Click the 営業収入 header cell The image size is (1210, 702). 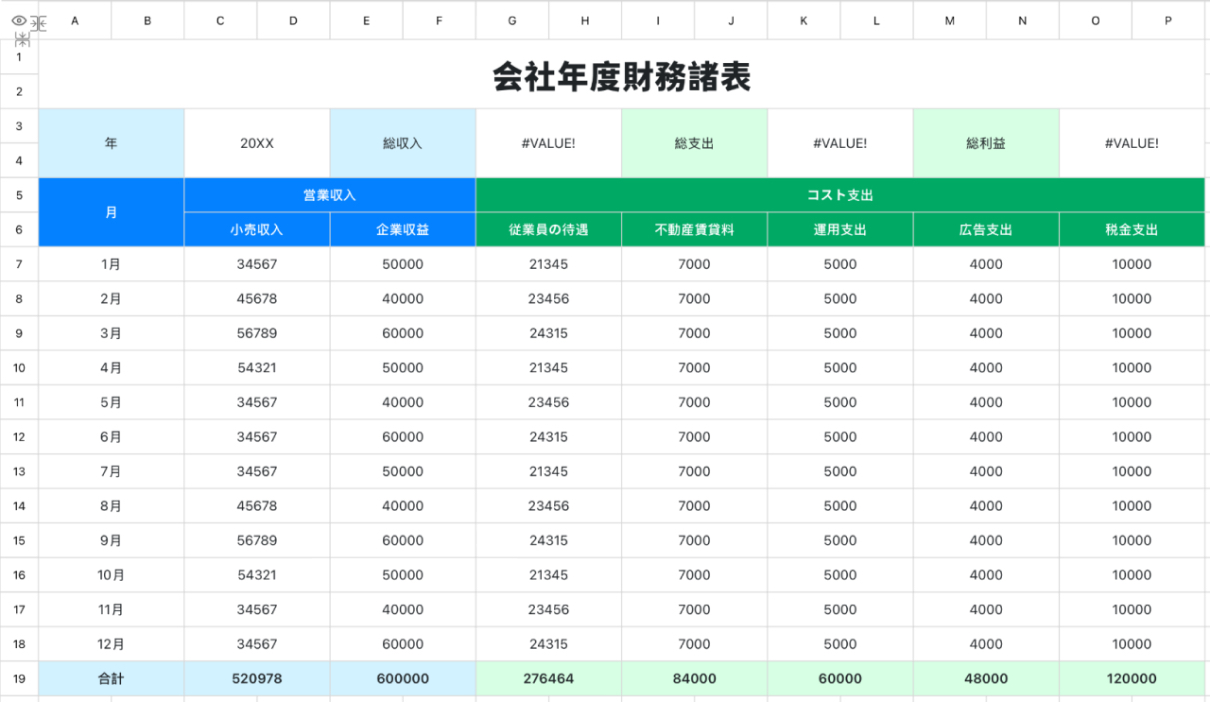pyautogui.click(x=330, y=195)
